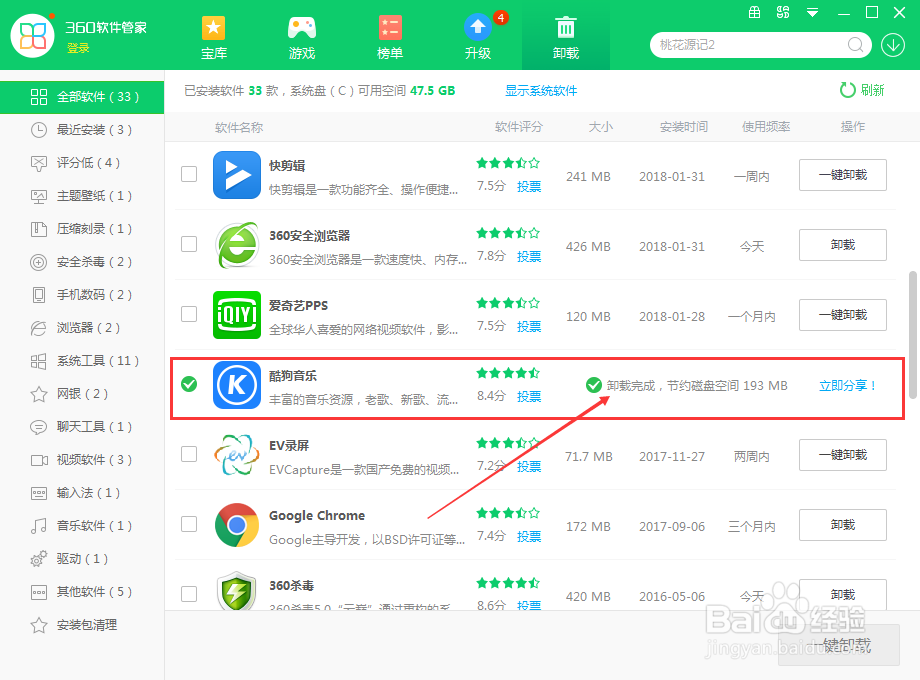The height and width of the screenshot is (680, 920).
Task: Select 其他软件 (5) category
Action: click(82, 591)
